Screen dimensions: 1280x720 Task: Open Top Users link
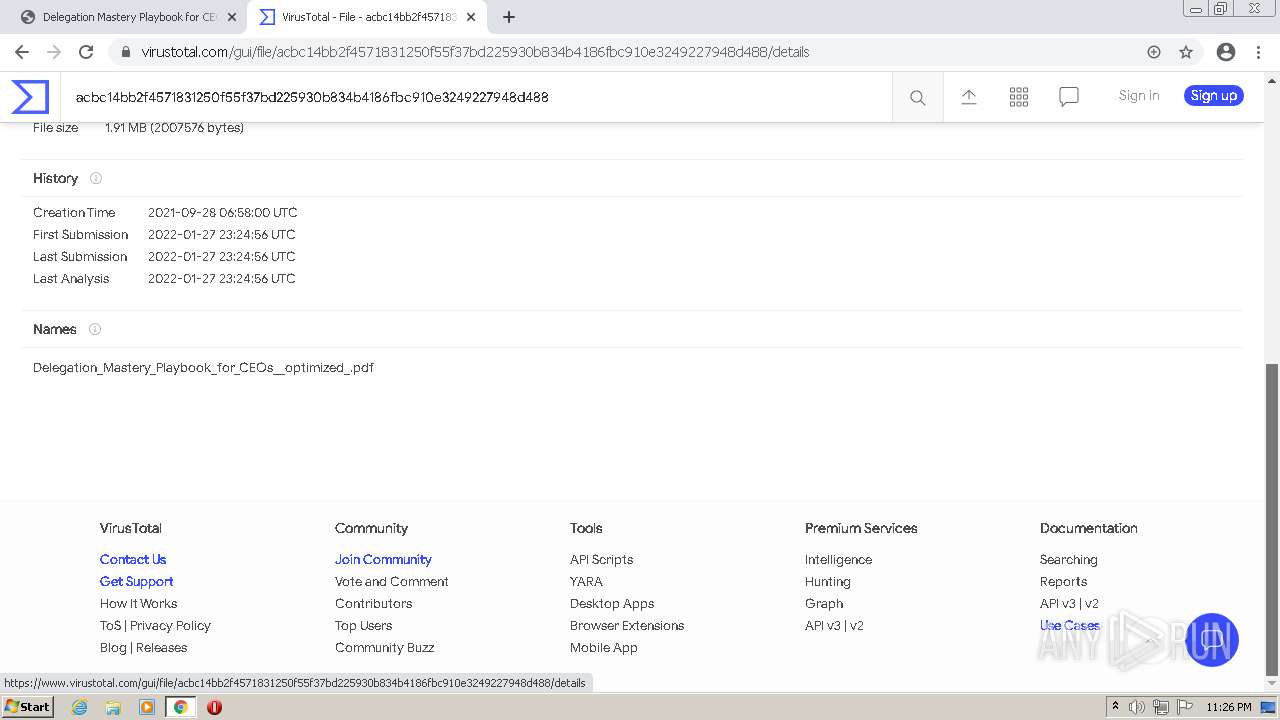click(363, 626)
